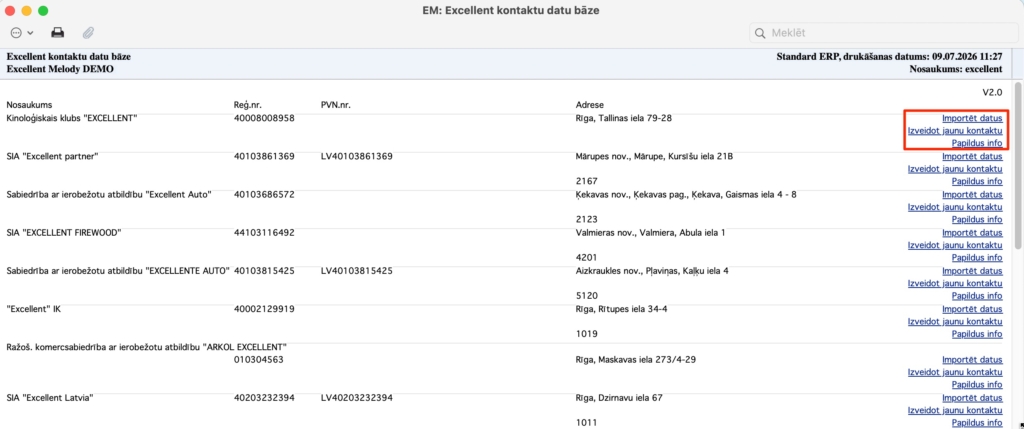Papildus info for "ARKOL EXCELLENT"
Image resolution: width=1024 pixels, height=429 pixels.
[977, 385]
